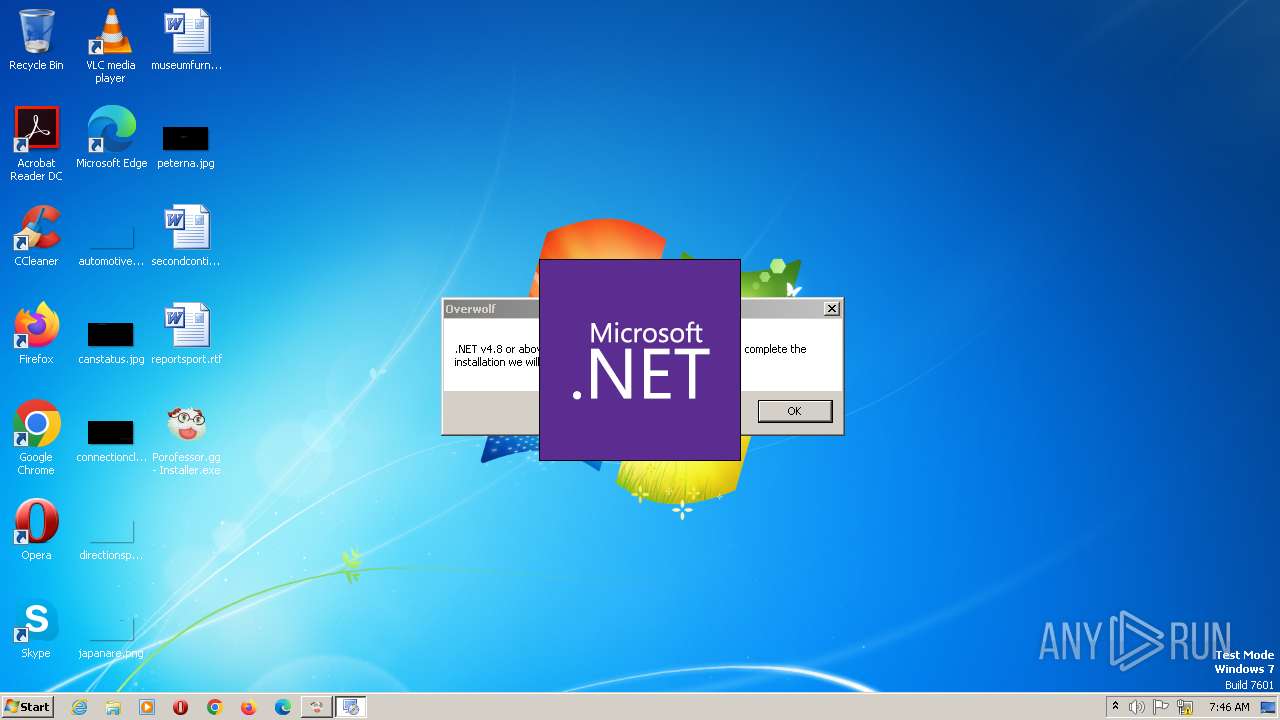Launch Edge from the taskbar

283,707
